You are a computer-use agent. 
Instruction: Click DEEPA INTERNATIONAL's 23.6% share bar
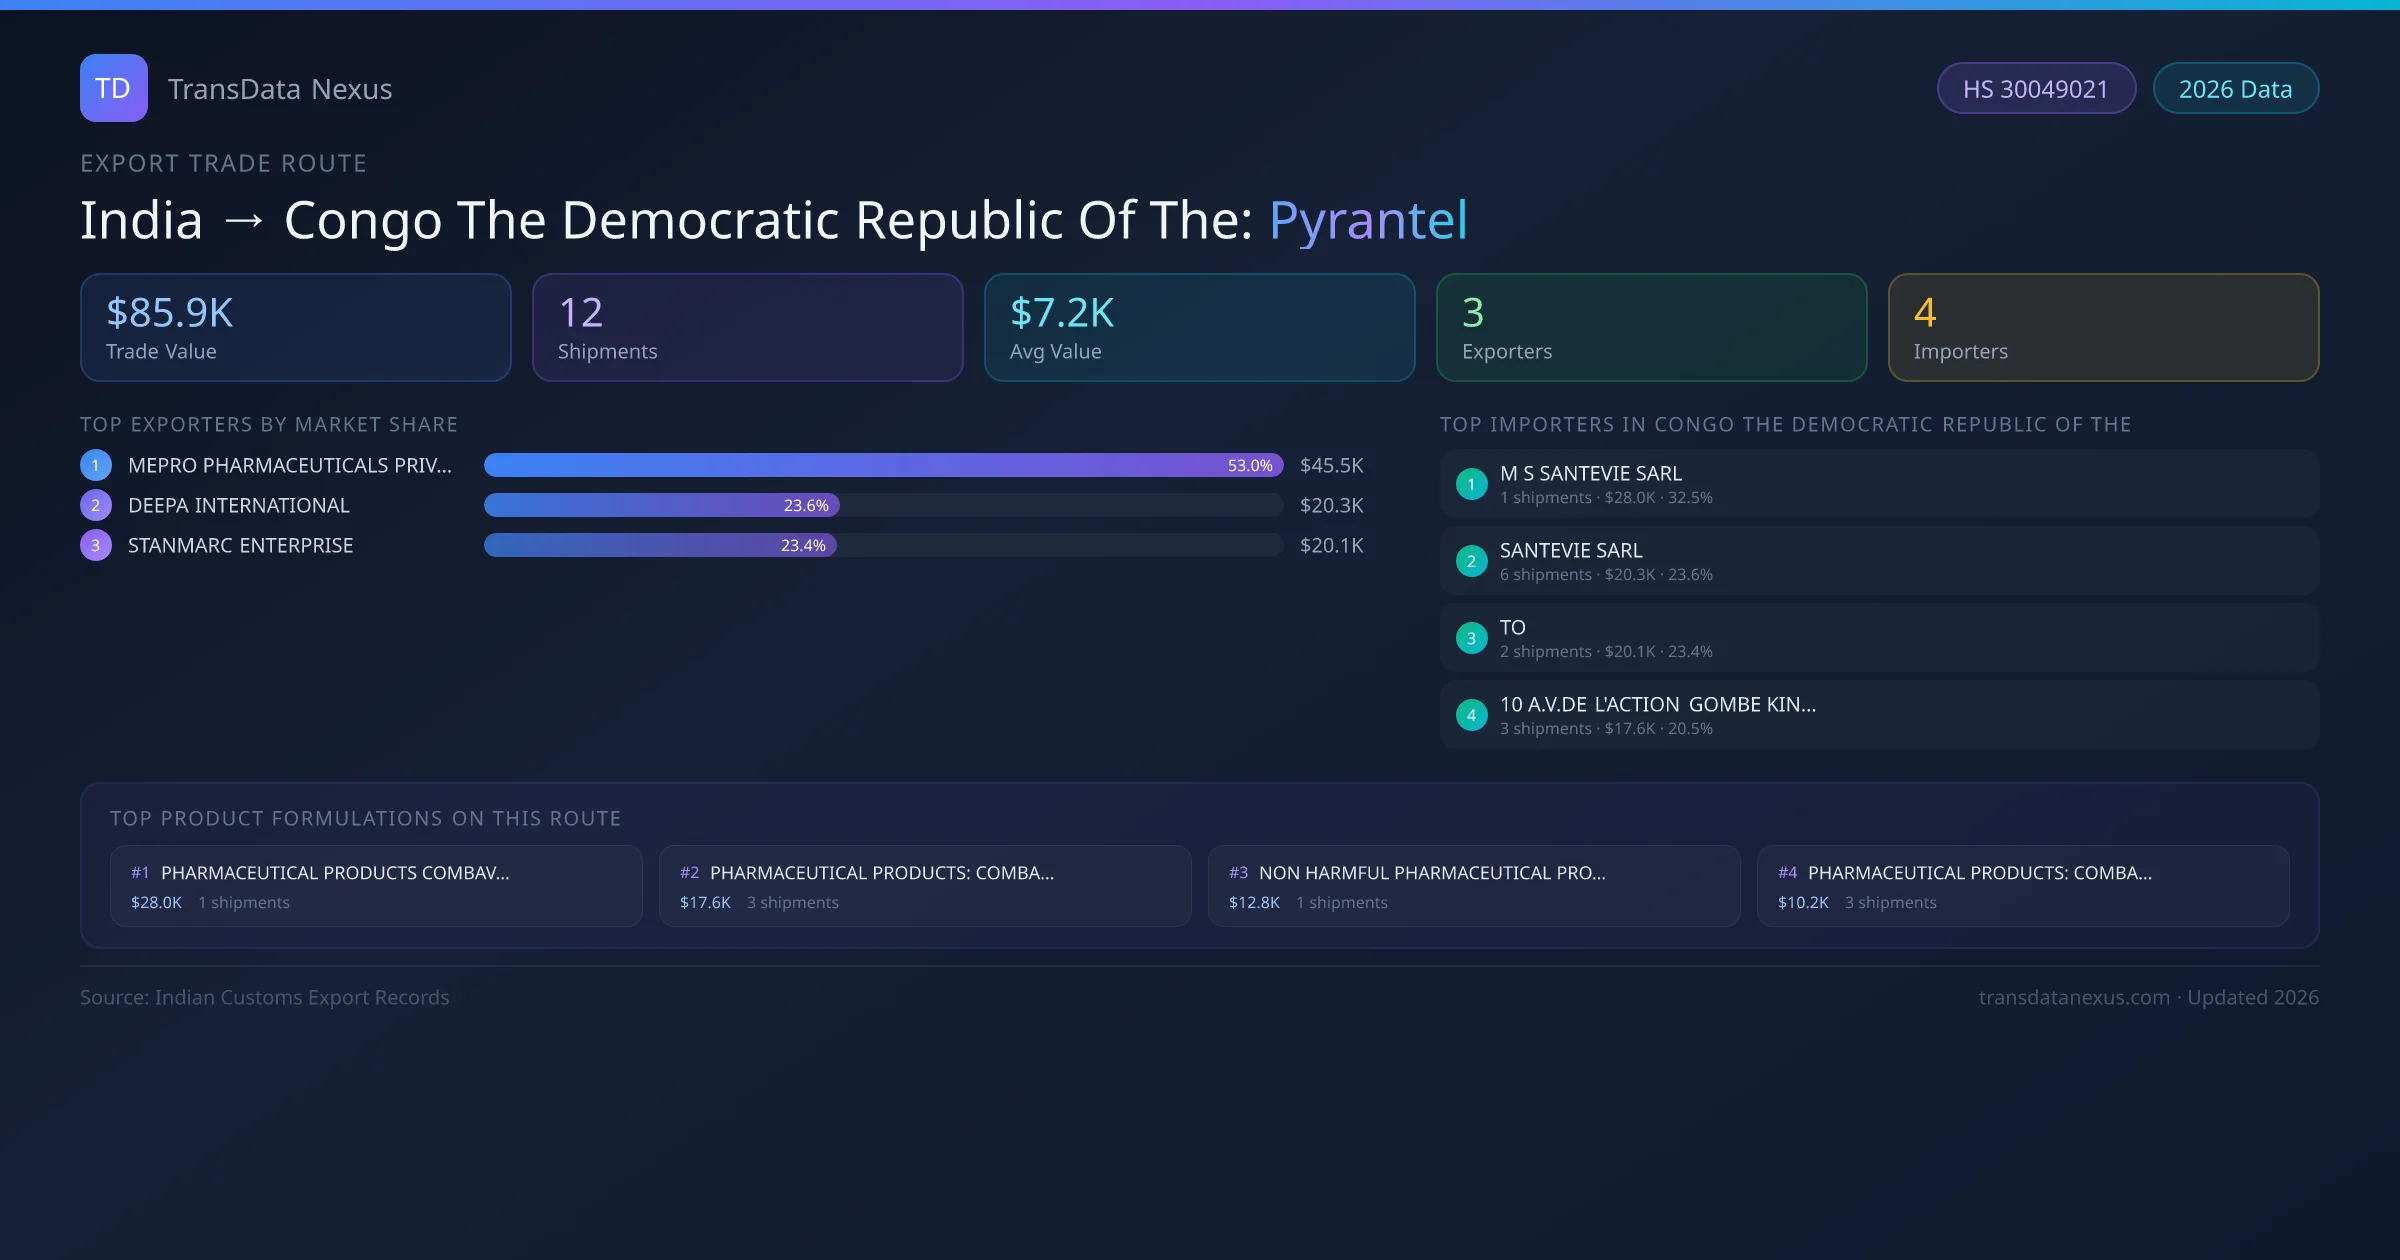click(x=660, y=505)
